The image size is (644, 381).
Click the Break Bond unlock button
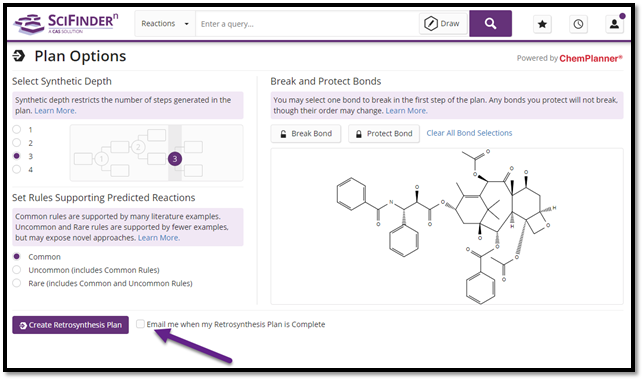[x=306, y=133]
